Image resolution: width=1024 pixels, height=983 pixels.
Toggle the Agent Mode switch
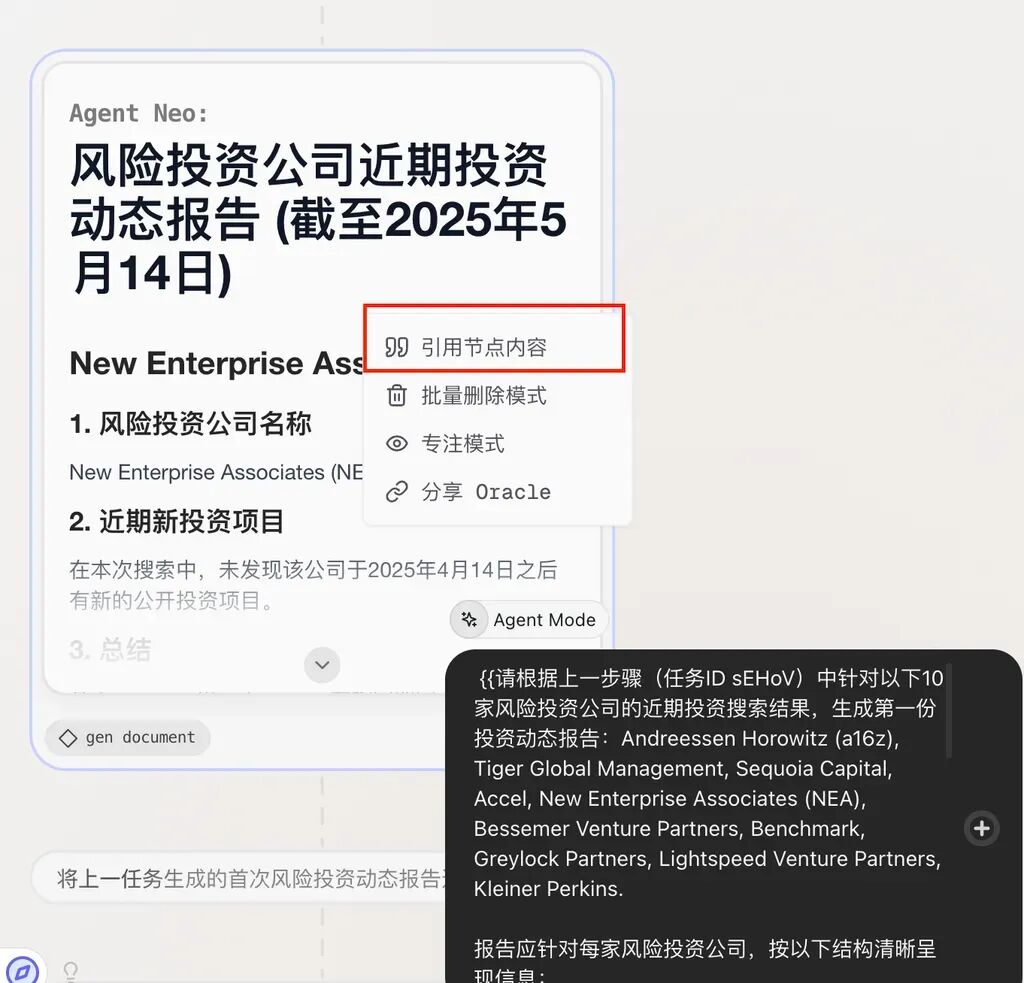click(529, 619)
